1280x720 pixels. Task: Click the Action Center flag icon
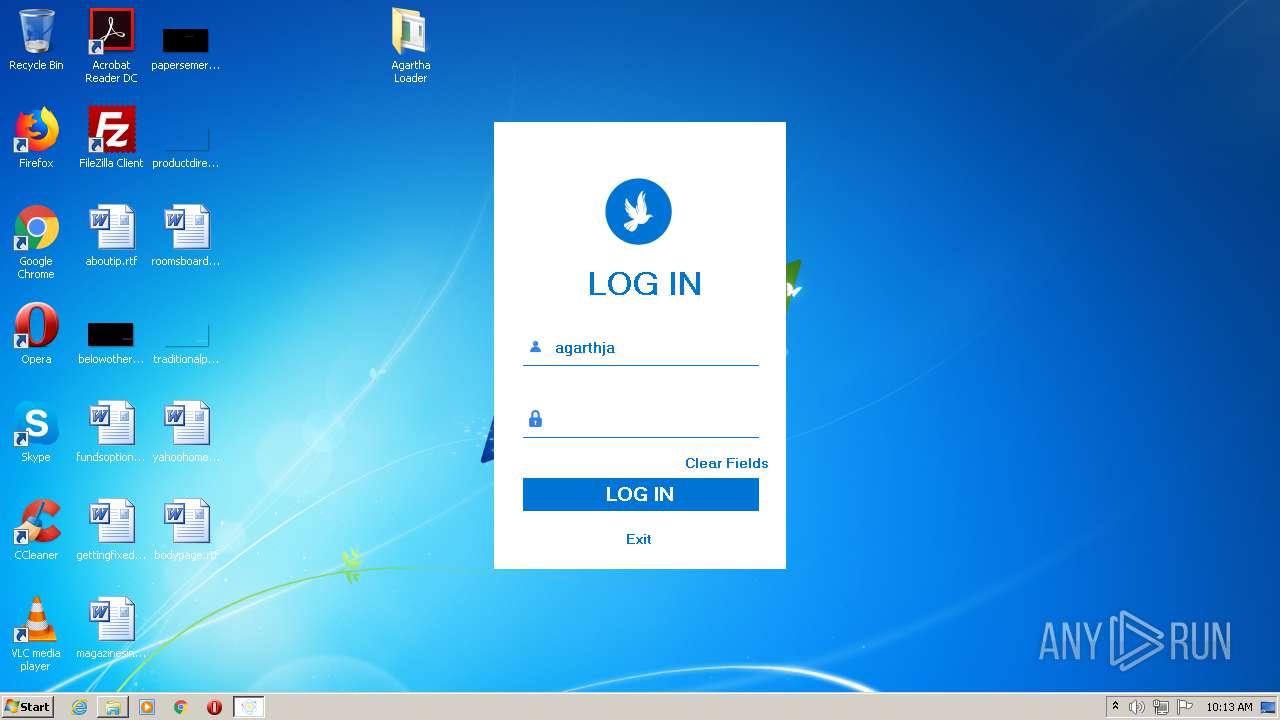pos(1185,707)
